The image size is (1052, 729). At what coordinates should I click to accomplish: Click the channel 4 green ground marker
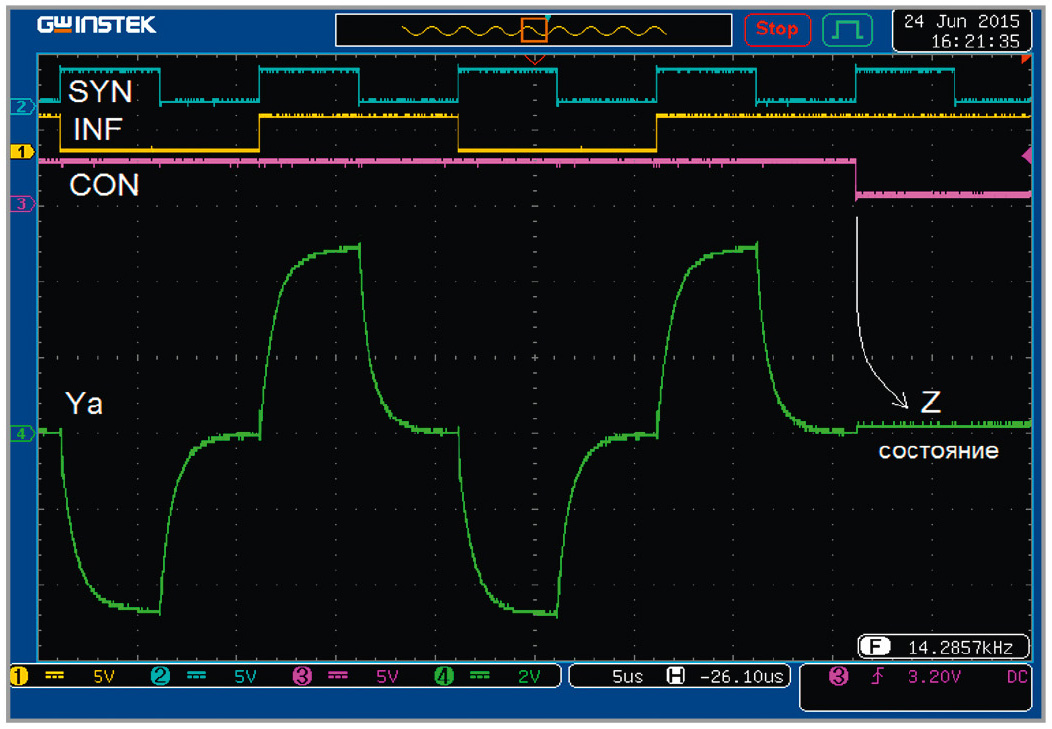tap(21, 433)
